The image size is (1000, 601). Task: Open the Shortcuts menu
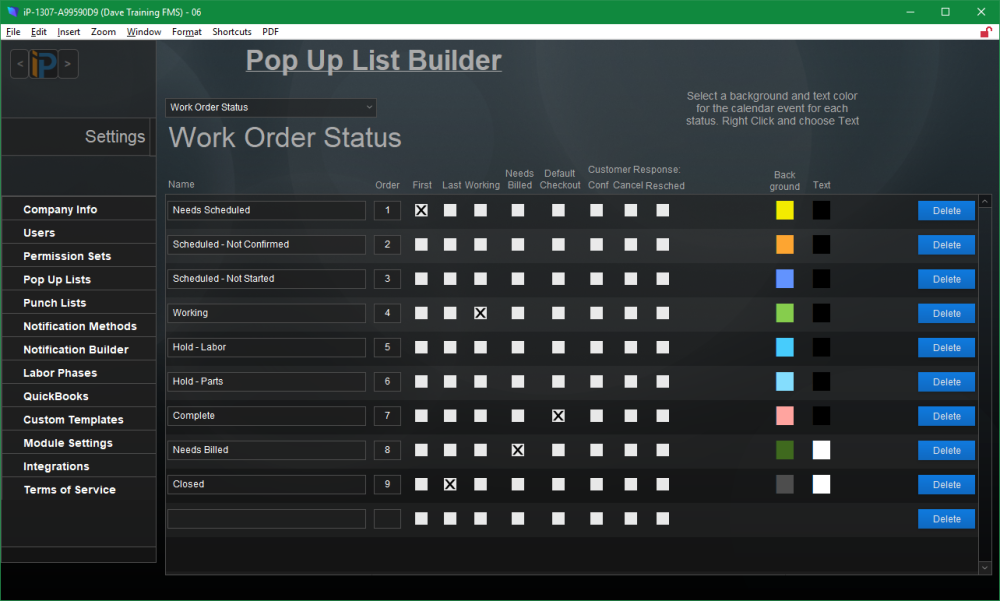[231, 31]
